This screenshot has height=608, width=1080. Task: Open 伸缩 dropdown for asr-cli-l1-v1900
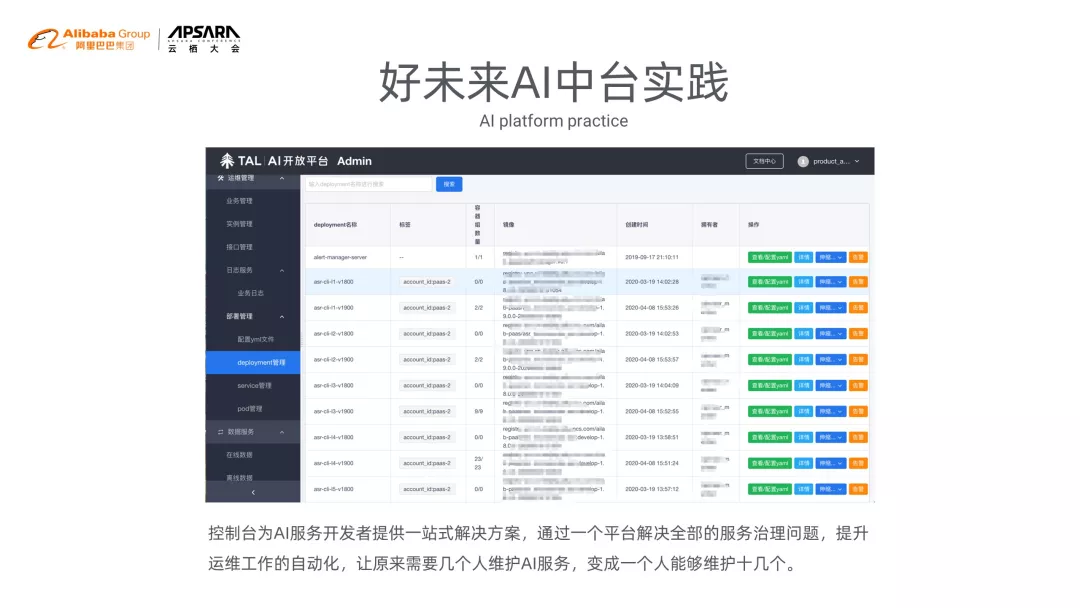pyautogui.click(x=831, y=308)
